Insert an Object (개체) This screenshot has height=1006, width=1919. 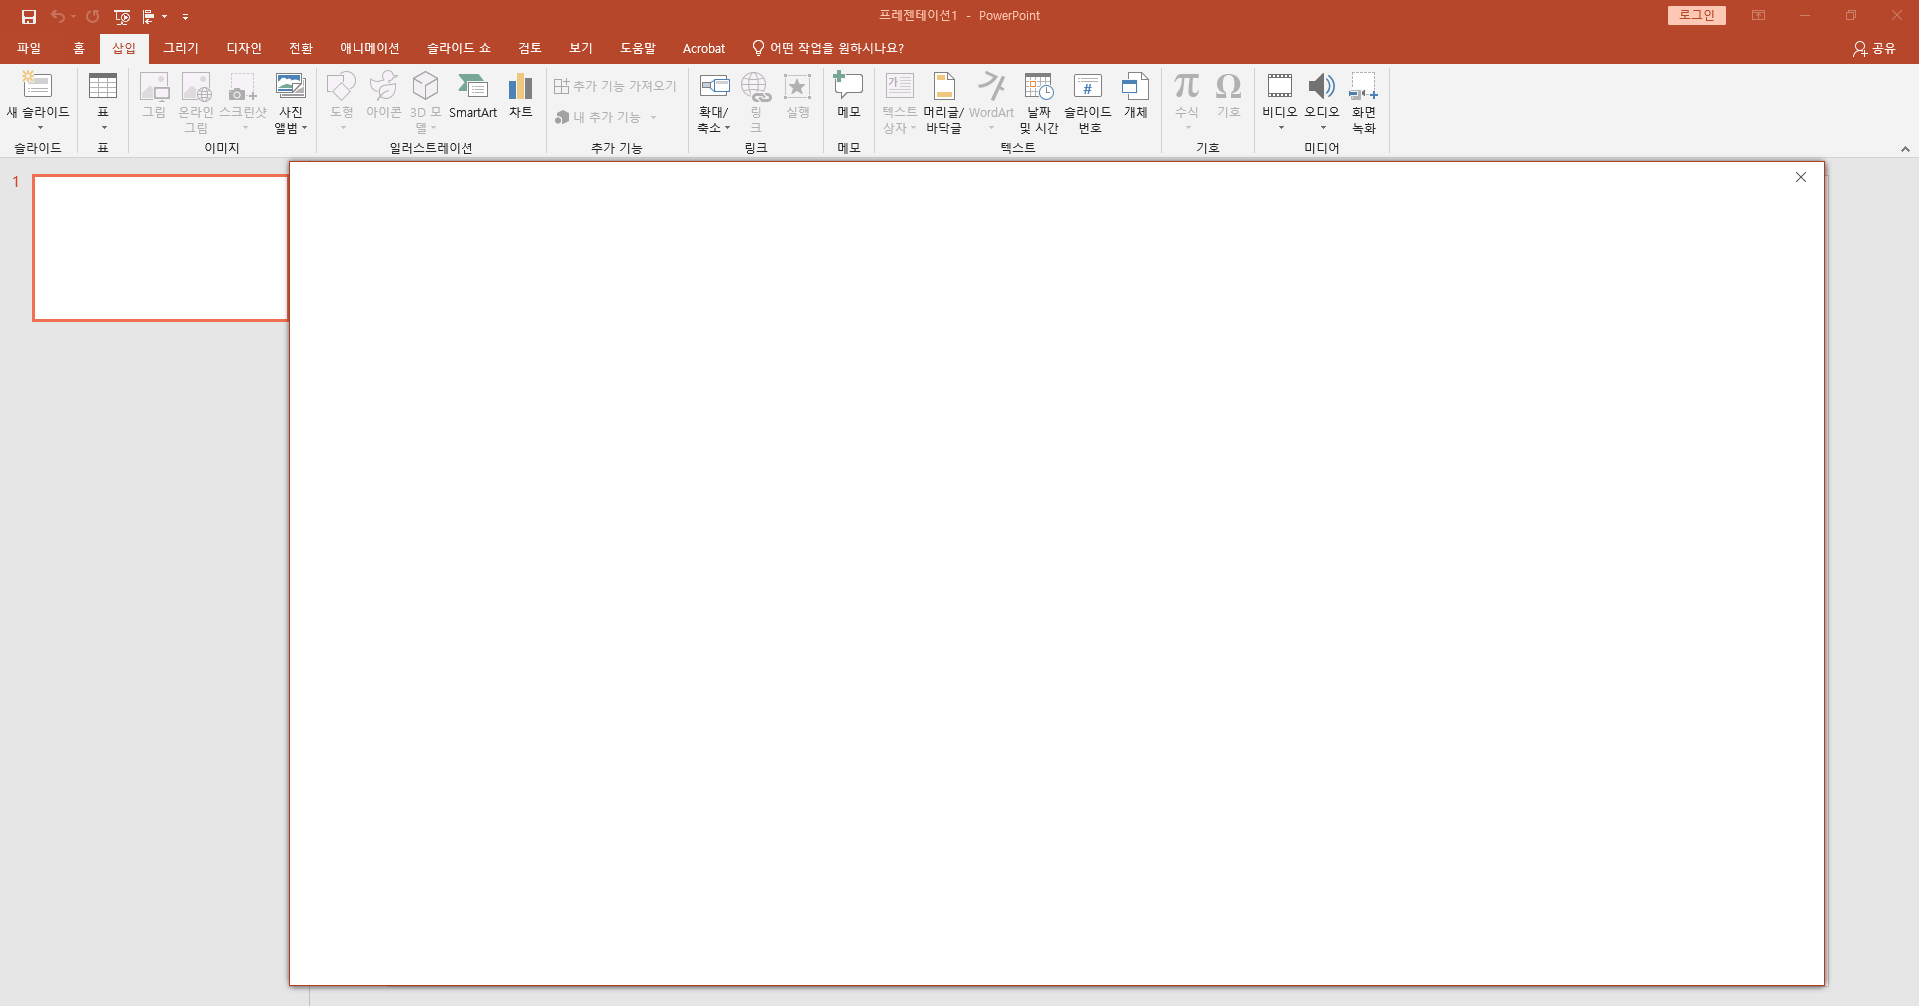point(1135,96)
